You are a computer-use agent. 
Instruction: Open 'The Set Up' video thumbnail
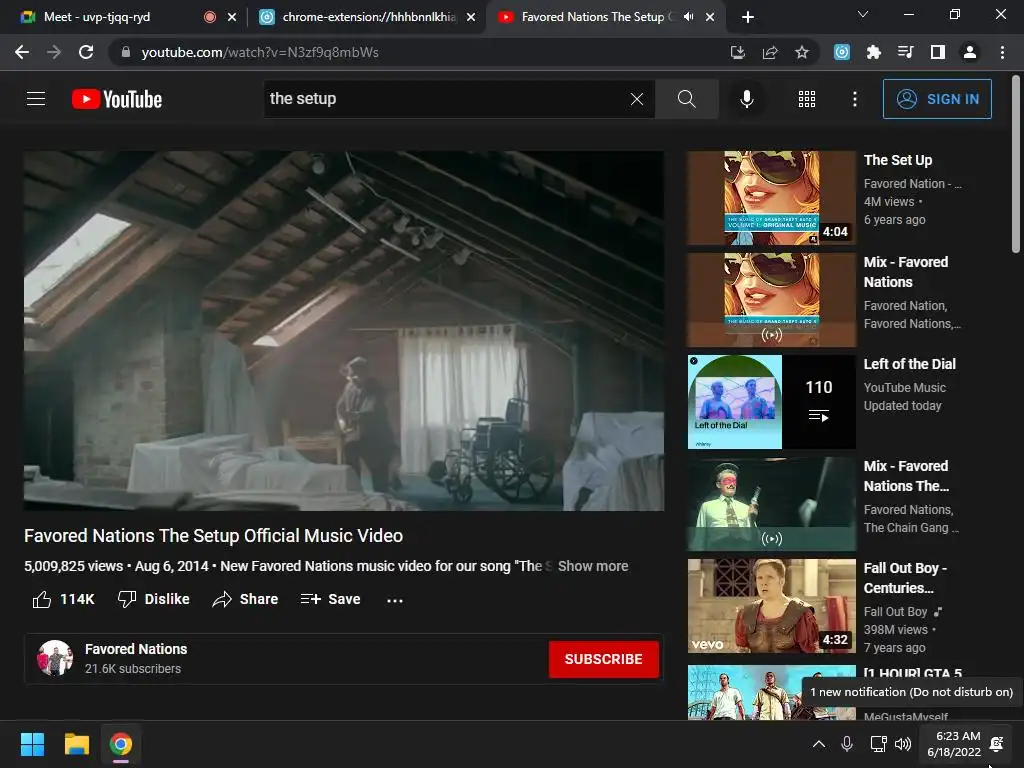tap(771, 198)
